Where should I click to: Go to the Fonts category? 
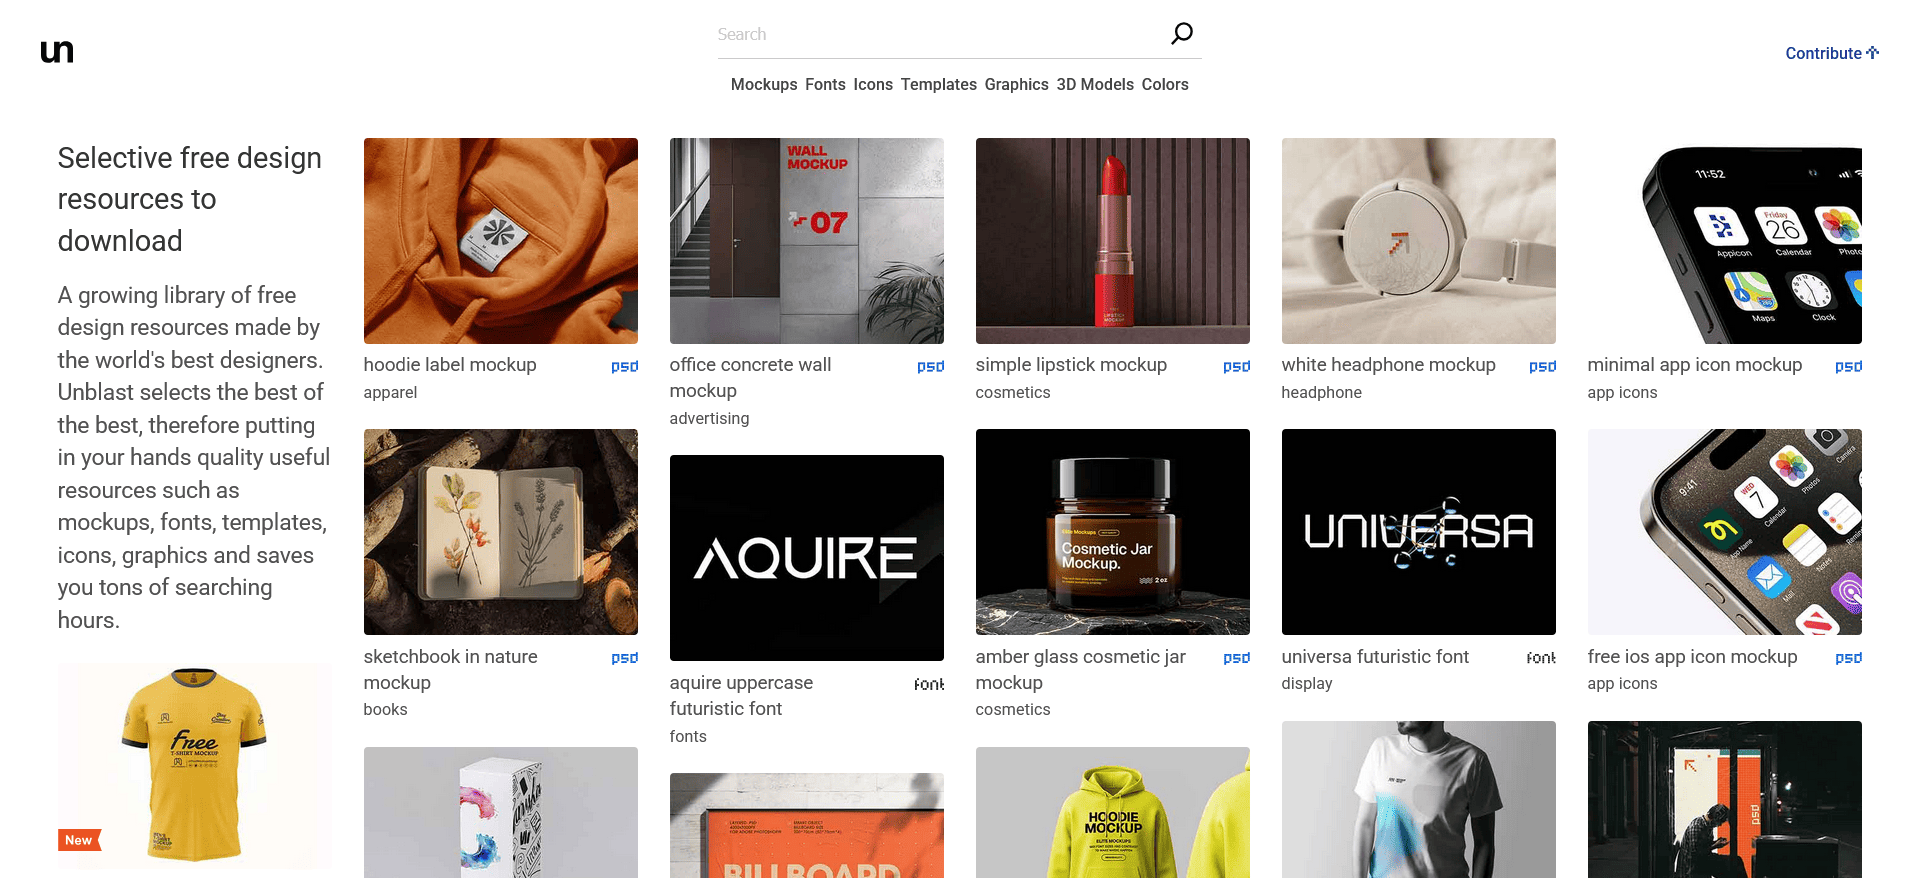tap(825, 85)
